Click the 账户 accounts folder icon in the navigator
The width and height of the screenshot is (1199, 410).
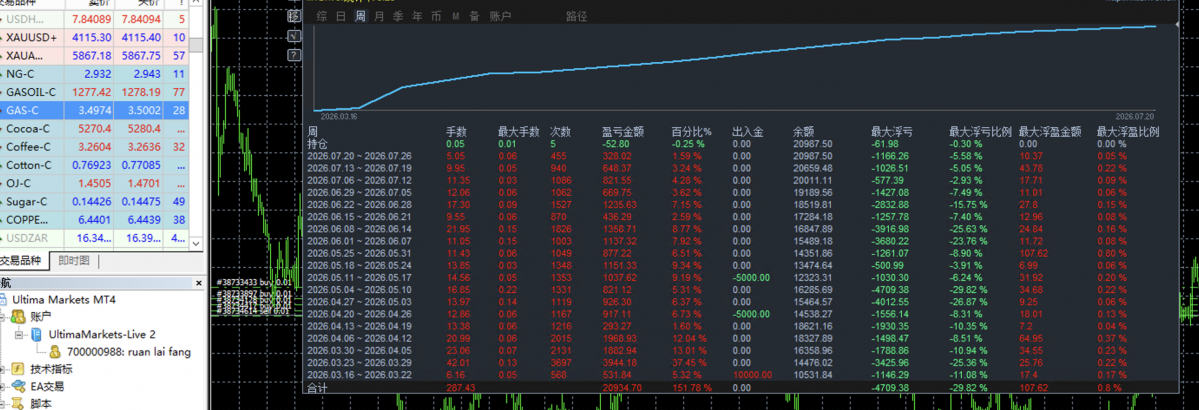[x=20, y=317]
